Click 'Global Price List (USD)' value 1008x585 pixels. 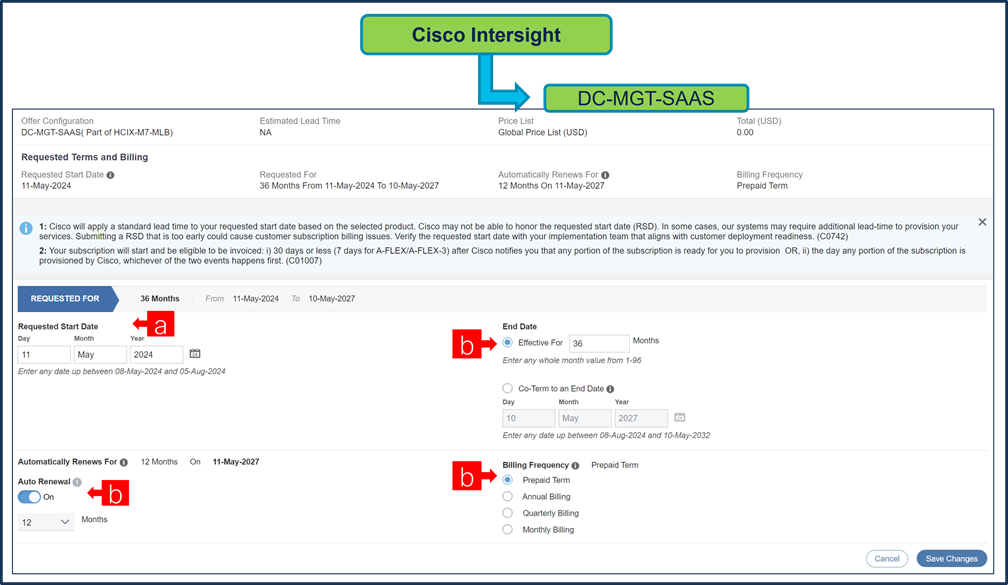[543, 132]
